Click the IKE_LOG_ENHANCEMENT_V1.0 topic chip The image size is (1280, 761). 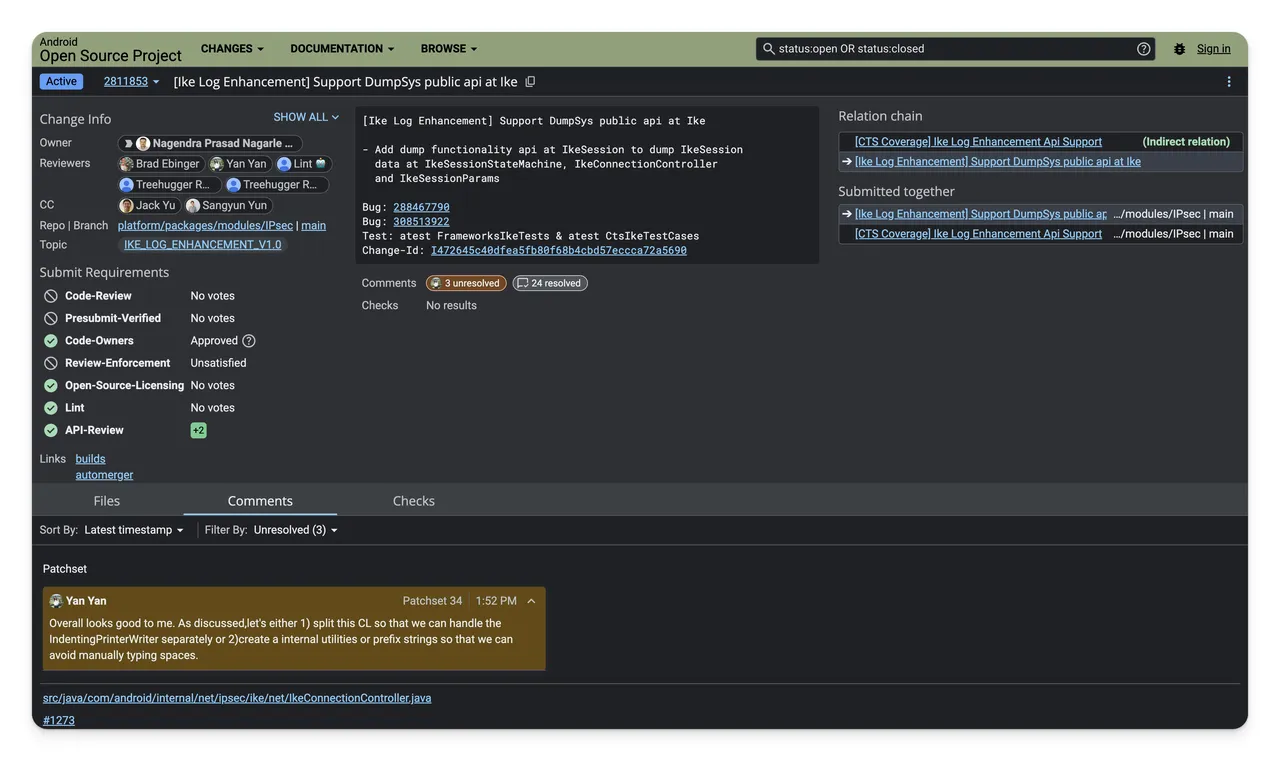click(203, 245)
